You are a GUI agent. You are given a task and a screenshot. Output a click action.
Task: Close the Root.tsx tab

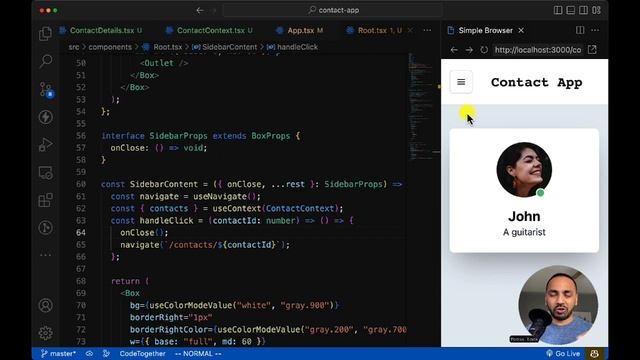410,31
